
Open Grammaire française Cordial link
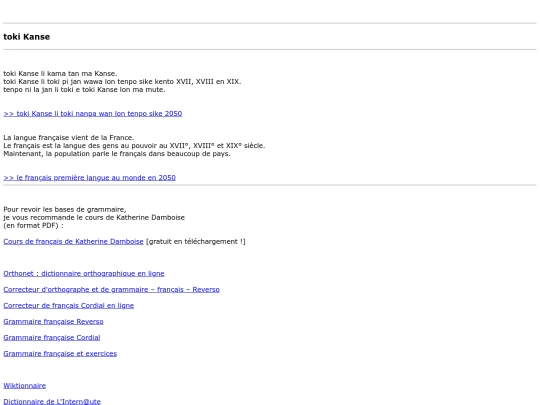pyautogui.click(x=52, y=338)
